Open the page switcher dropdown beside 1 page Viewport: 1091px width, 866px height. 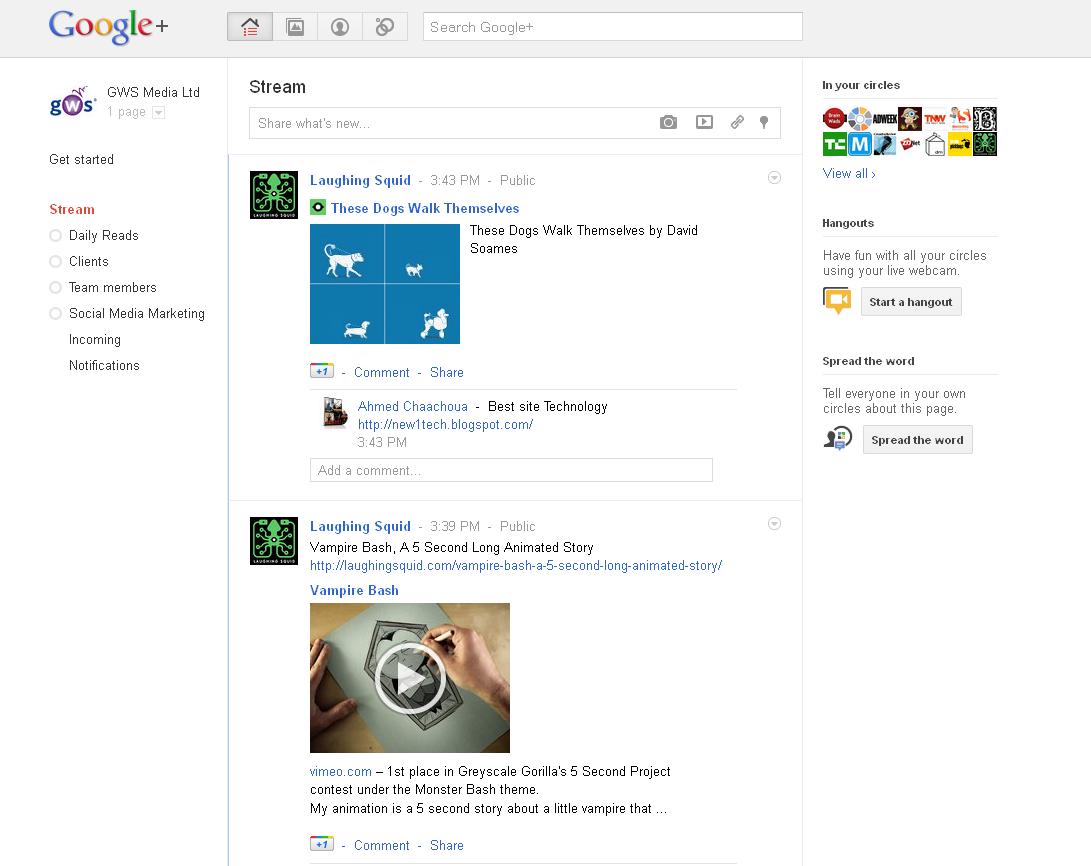click(x=159, y=113)
